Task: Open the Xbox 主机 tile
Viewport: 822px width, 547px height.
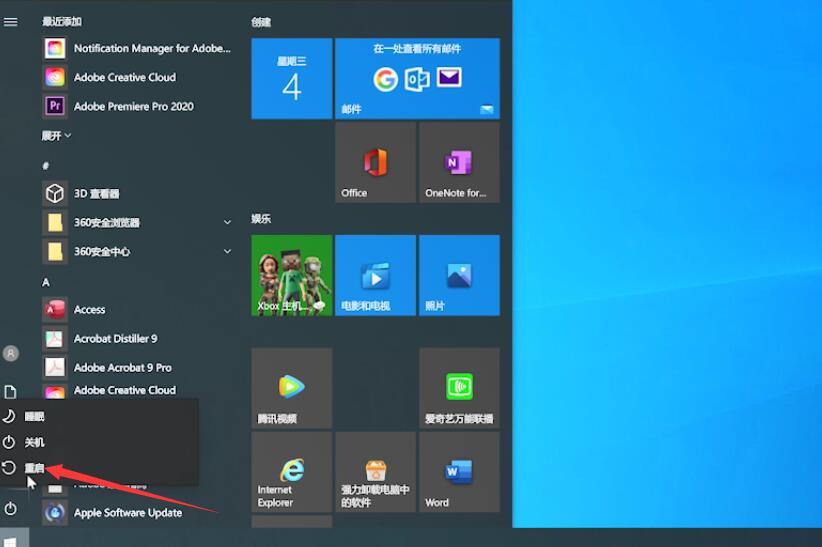Action: (x=292, y=275)
